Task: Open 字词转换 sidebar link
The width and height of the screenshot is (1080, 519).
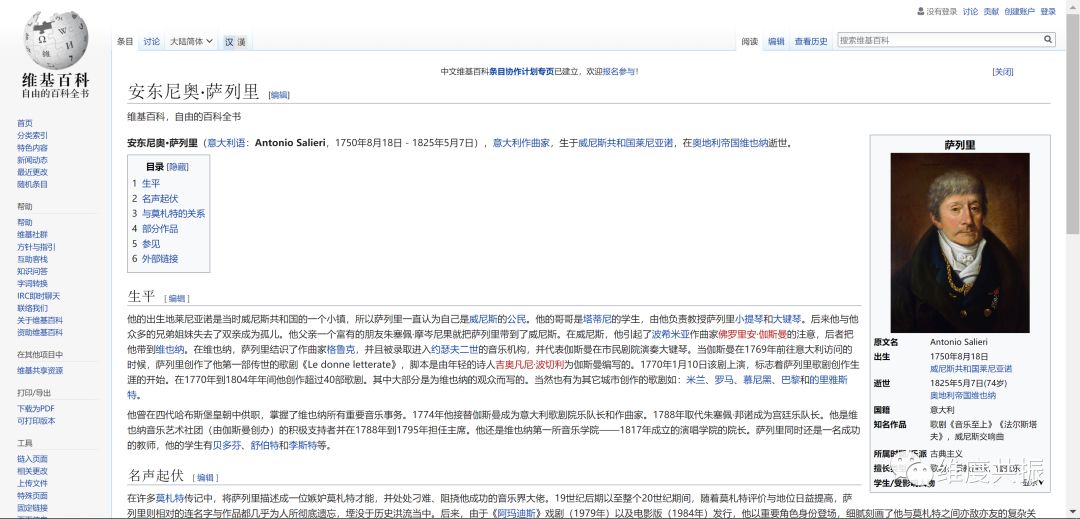Action: click(x=32, y=284)
